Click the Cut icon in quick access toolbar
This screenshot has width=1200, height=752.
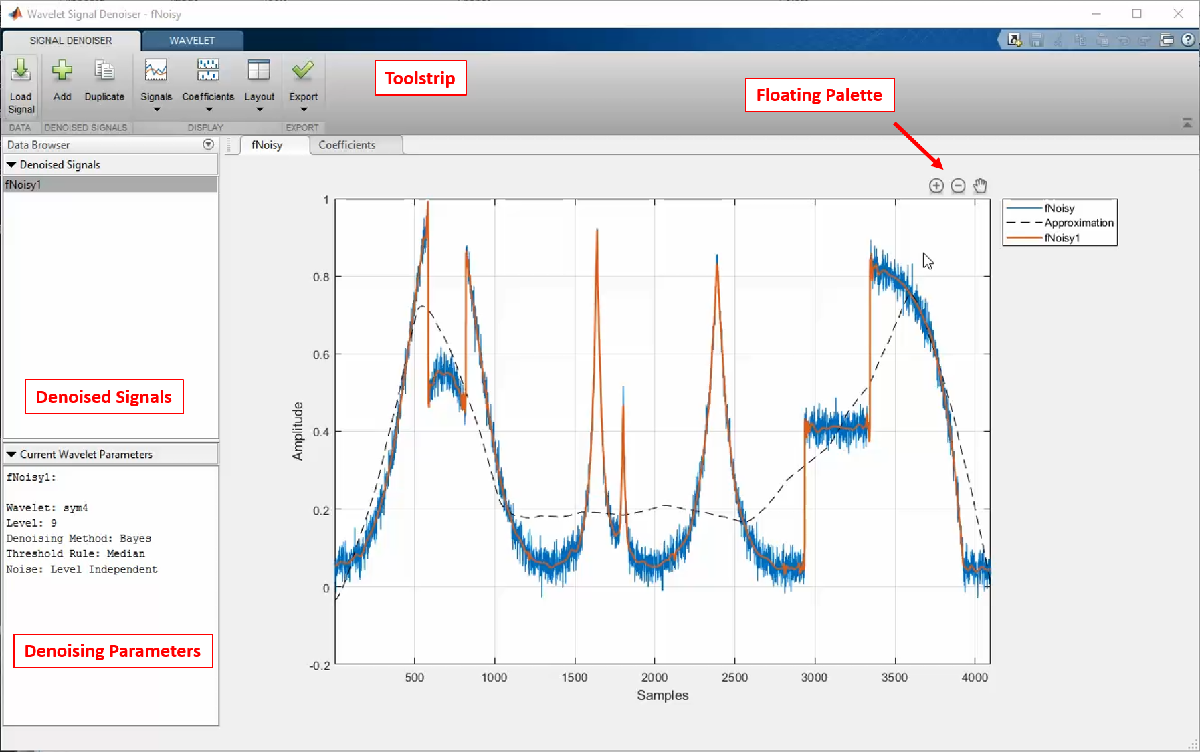pyautogui.click(x=1058, y=40)
